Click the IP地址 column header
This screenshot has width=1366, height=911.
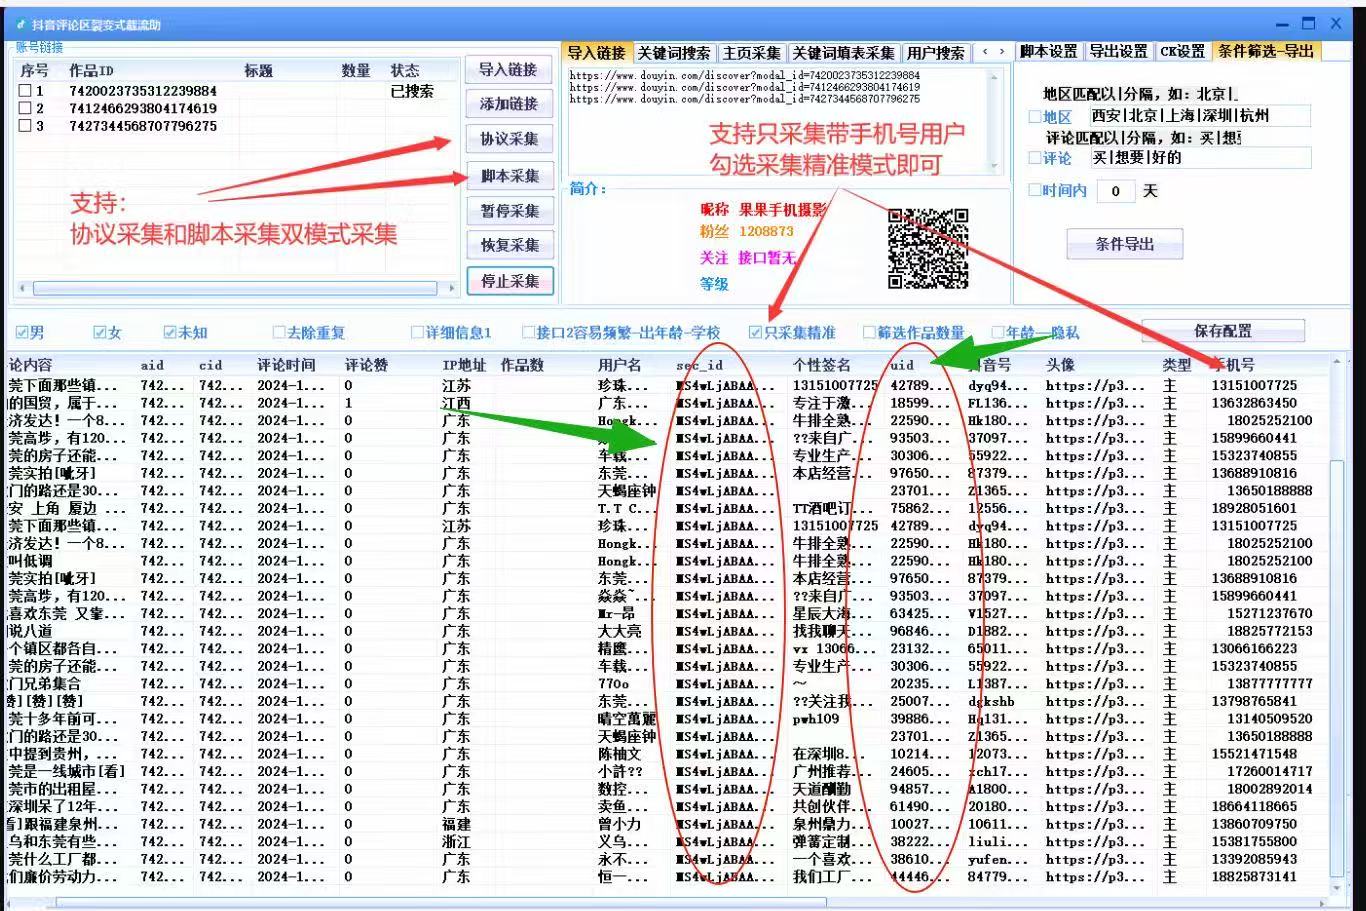pos(464,365)
